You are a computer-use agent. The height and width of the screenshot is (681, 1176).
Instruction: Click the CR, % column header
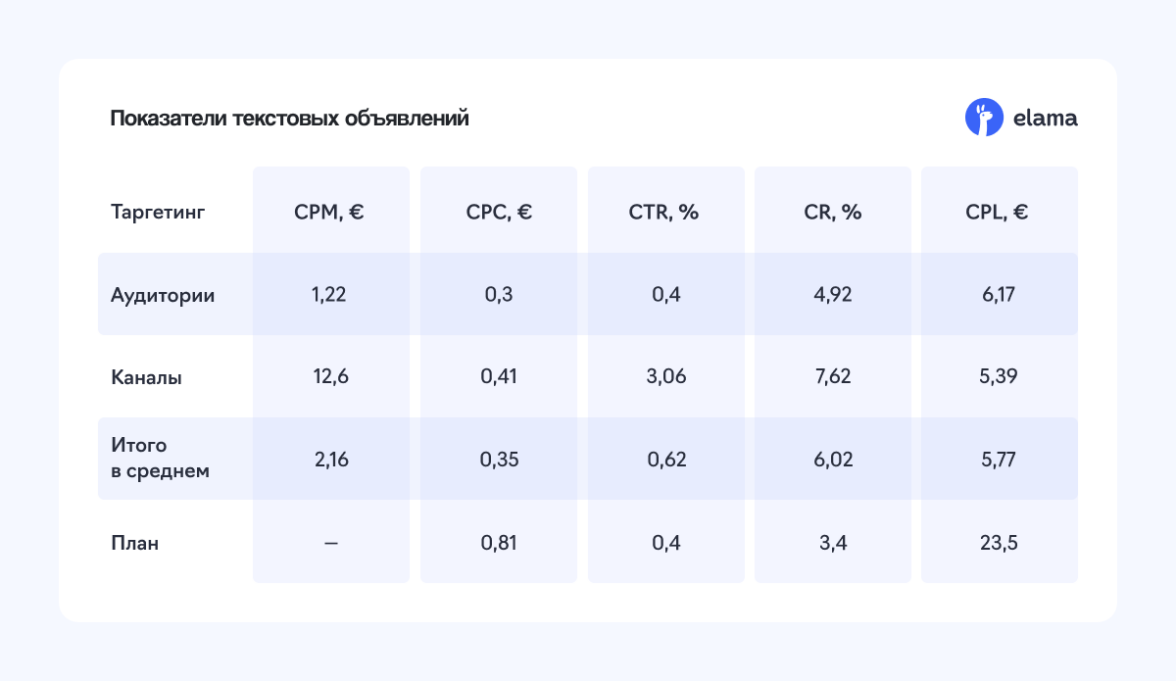click(832, 212)
